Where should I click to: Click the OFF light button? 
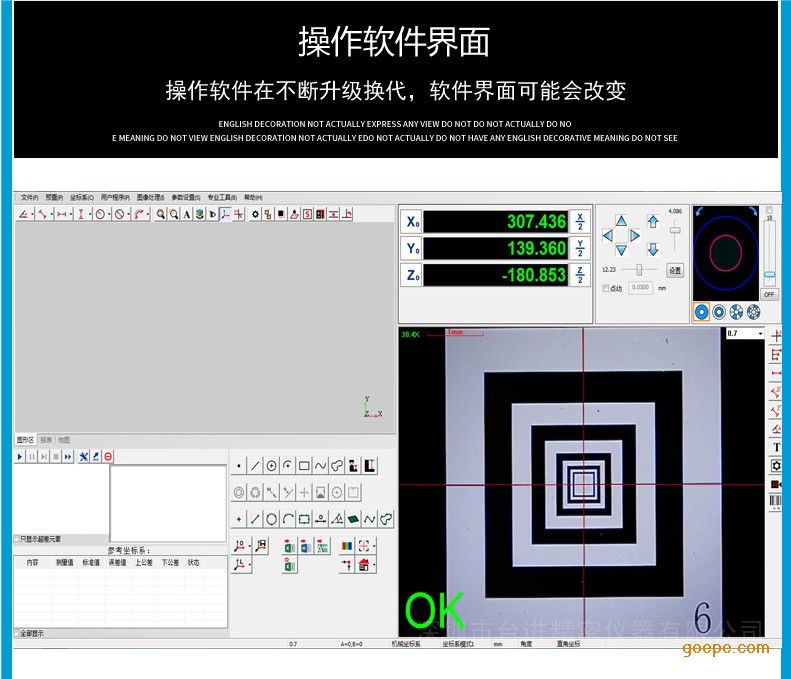click(x=769, y=295)
